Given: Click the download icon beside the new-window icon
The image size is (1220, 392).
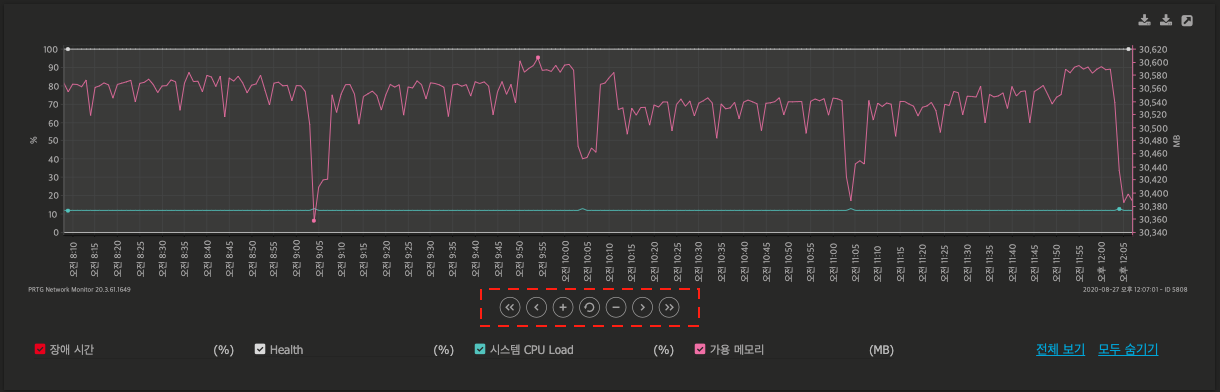Looking at the screenshot, I should pos(1165,20).
